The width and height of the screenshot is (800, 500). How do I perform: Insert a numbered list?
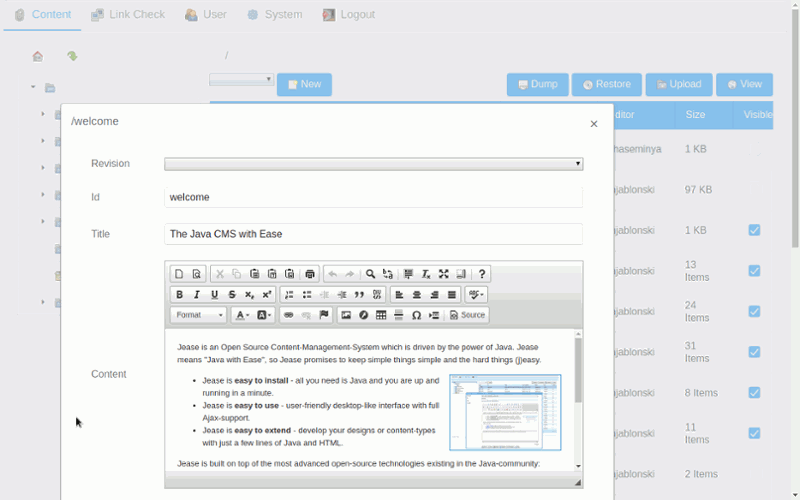pos(289,294)
